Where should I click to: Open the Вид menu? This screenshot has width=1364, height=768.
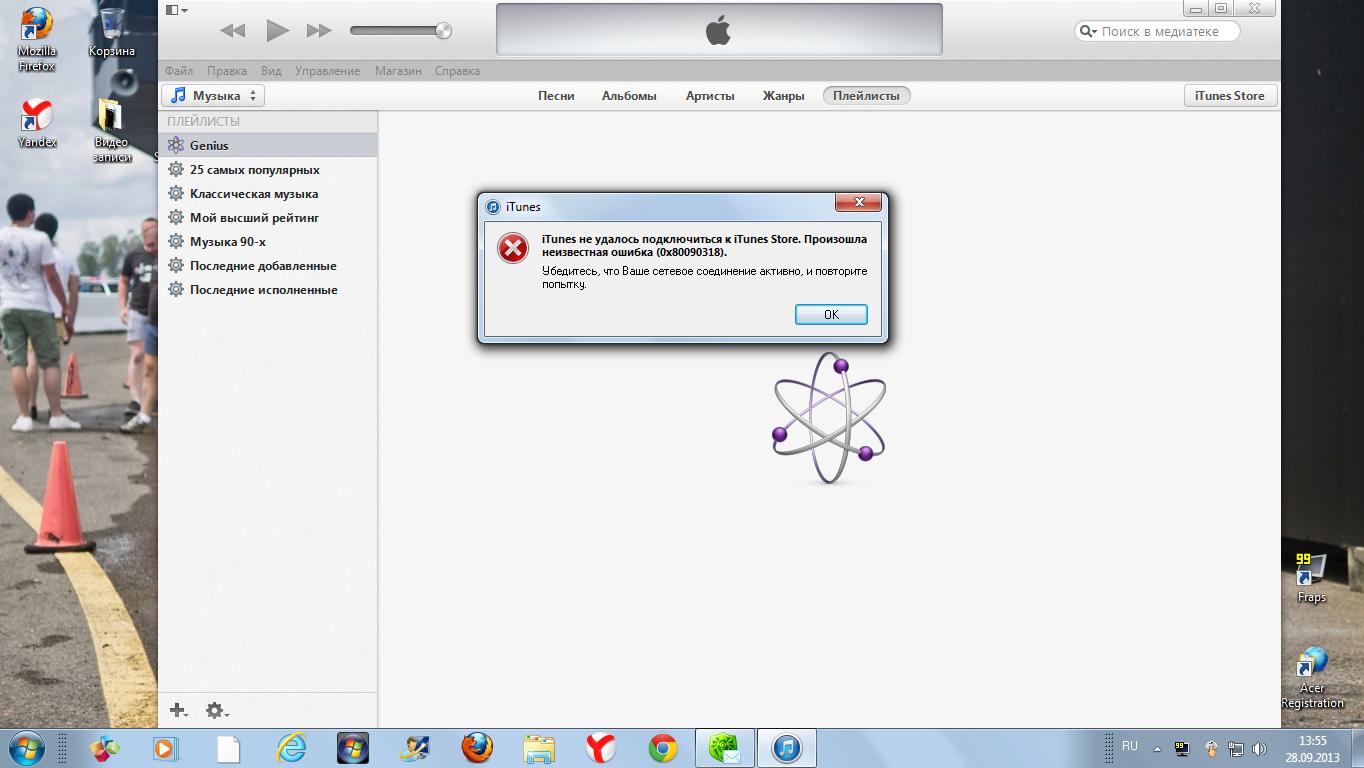click(x=271, y=71)
